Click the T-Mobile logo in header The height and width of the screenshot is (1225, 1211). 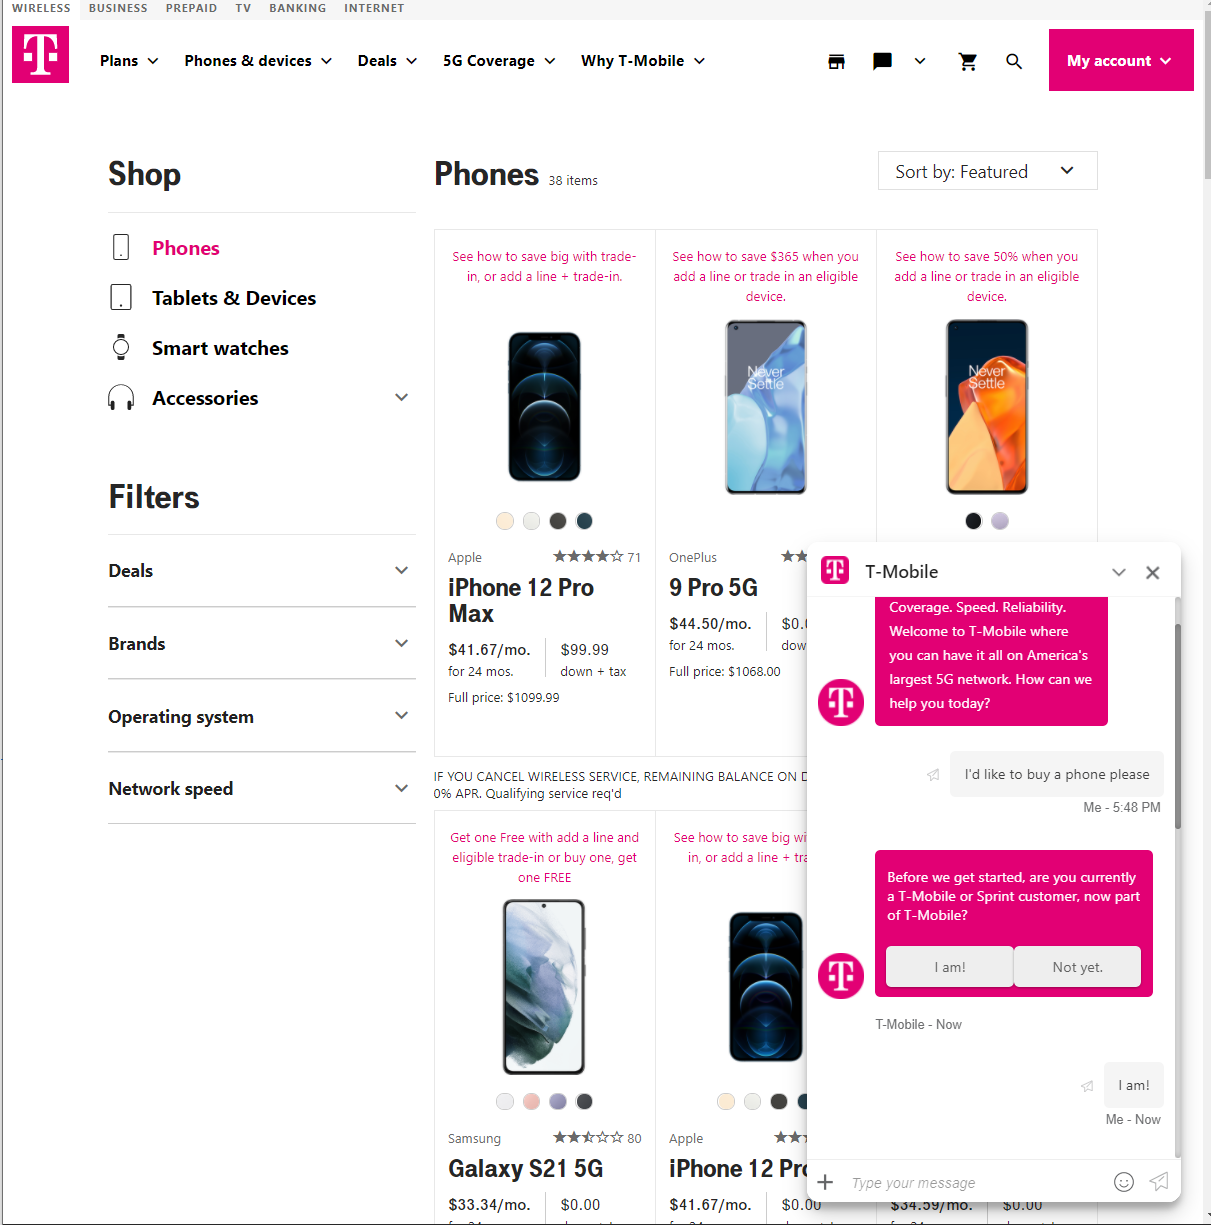point(40,55)
